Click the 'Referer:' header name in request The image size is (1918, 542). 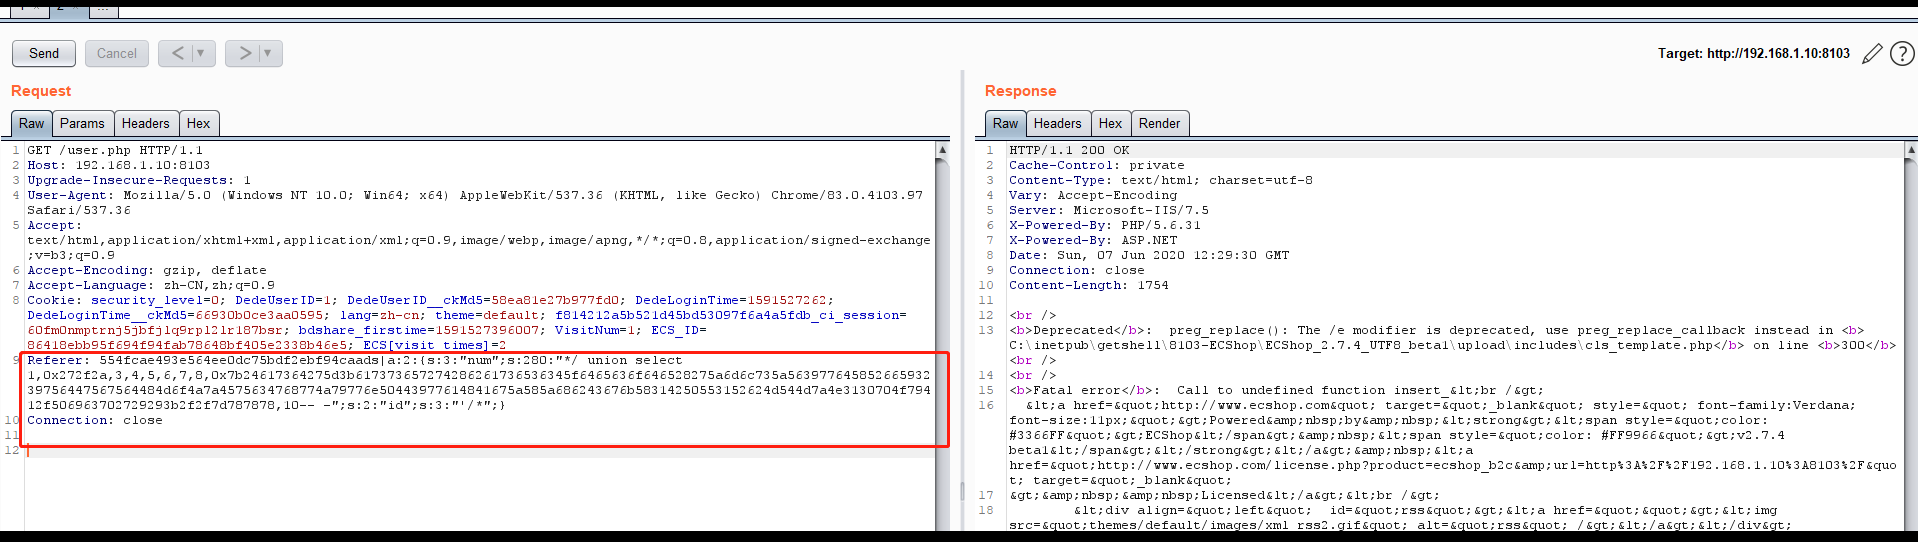pyautogui.click(x=58, y=360)
